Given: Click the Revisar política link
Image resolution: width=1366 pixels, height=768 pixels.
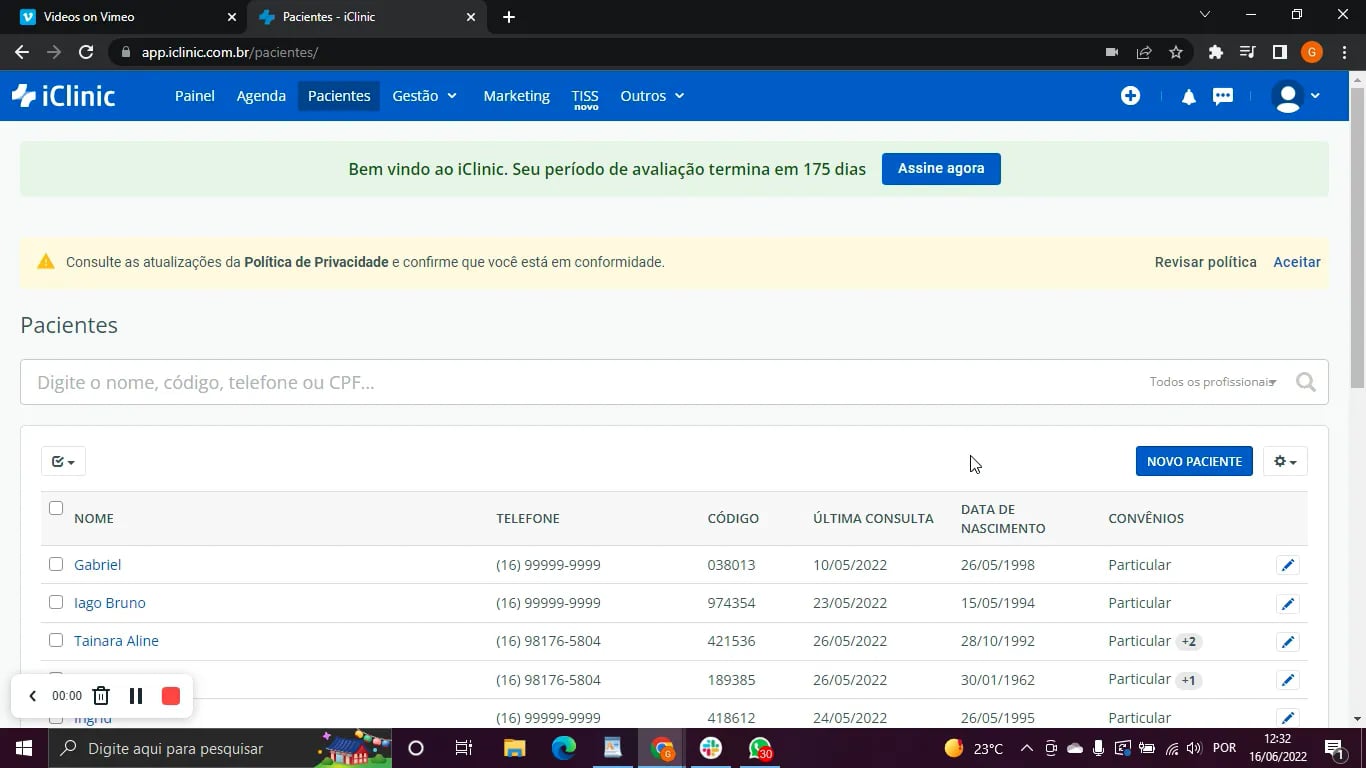Looking at the screenshot, I should click(1205, 262).
